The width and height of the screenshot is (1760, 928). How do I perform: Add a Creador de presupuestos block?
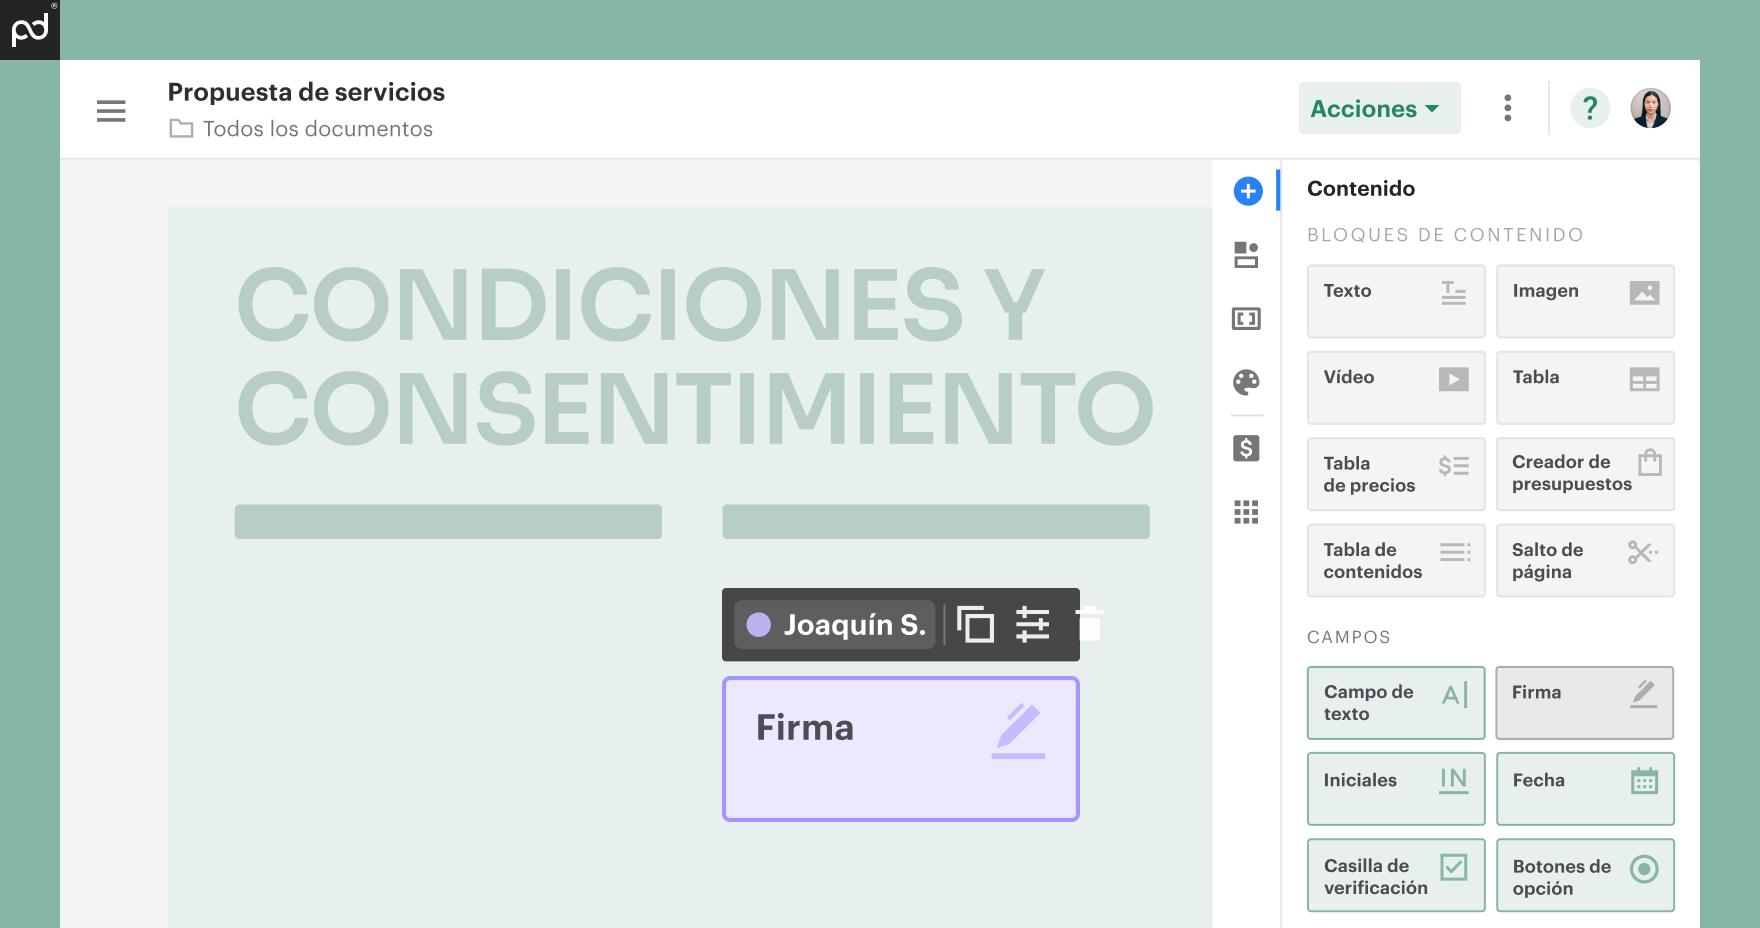(1585, 474)
